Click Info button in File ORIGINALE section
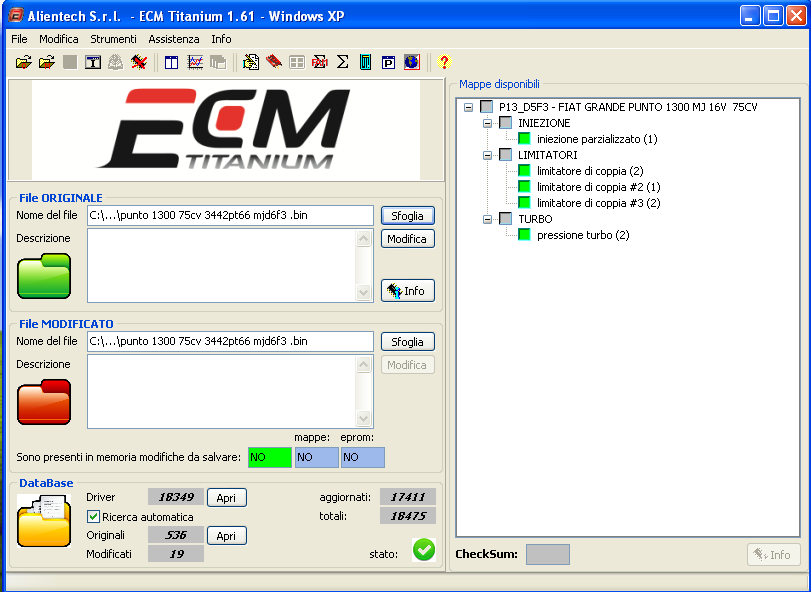Viewport: 811px width, 592px height. click(408, 291)
